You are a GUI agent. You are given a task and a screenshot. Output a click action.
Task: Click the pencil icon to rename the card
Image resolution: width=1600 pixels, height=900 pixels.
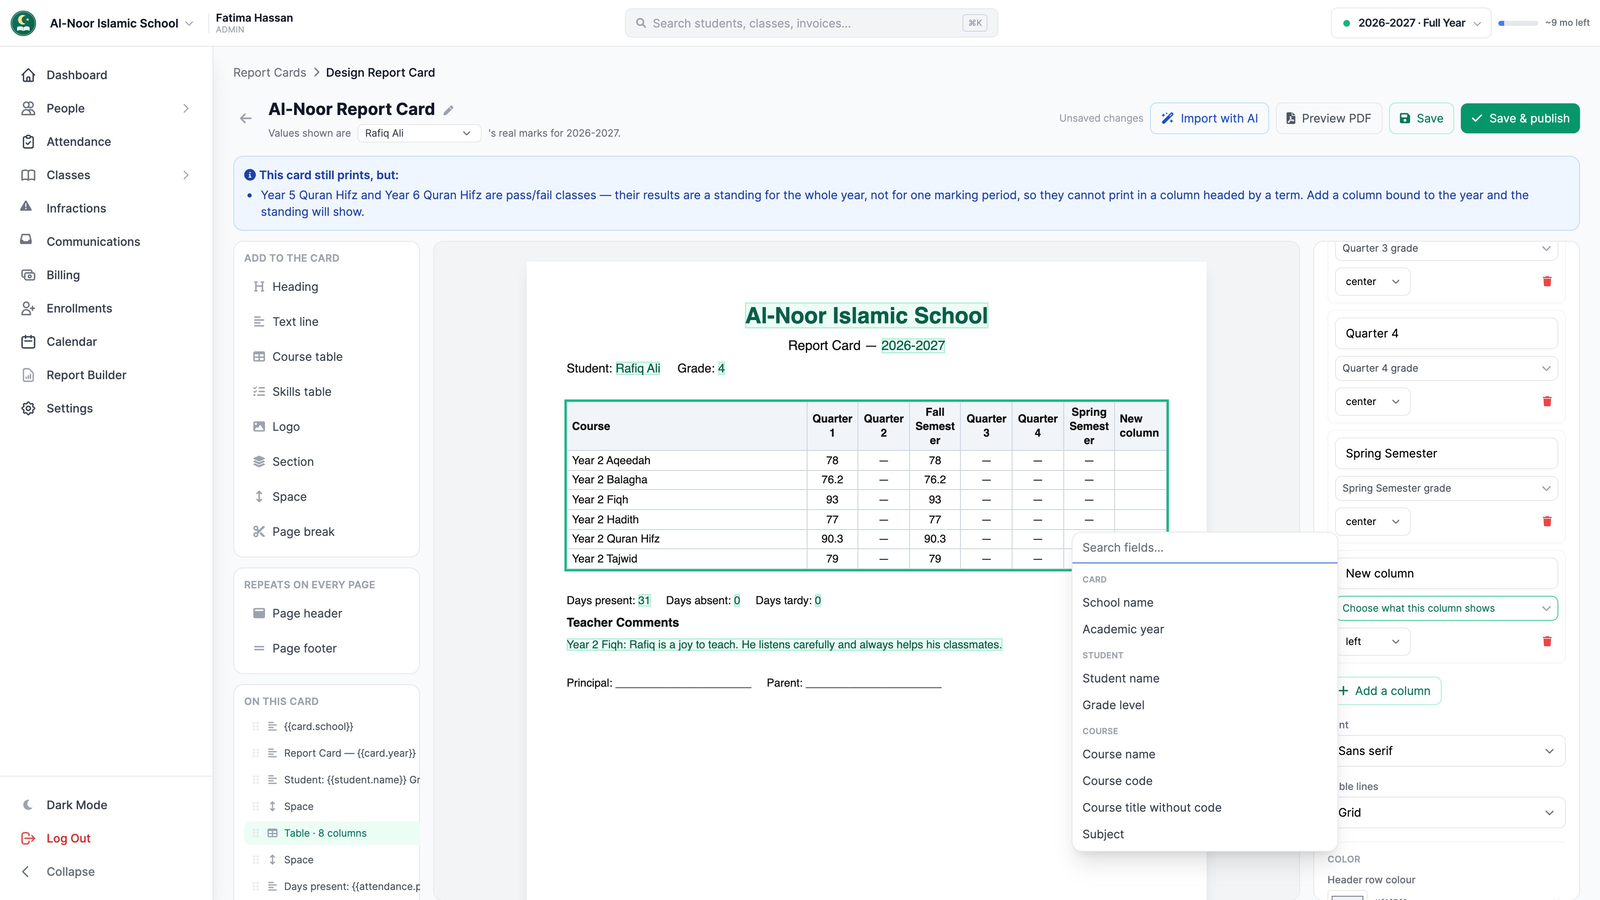pos(449,111)
